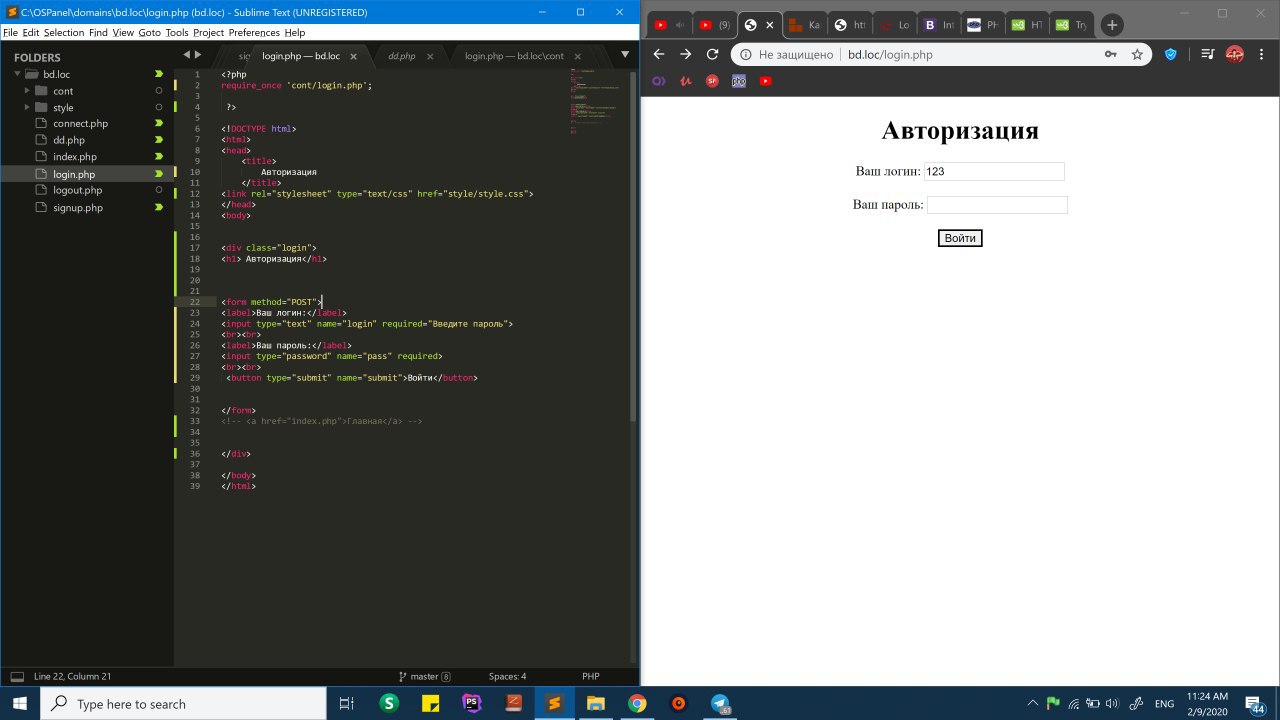1280x720 pixels.
Task: Open signup.php from the folder sidebar
Action: [x=78, y=208]
